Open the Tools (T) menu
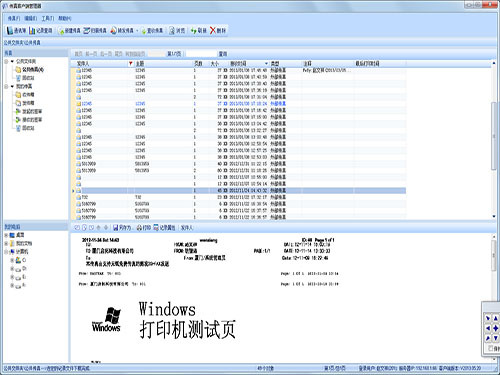 48,18
